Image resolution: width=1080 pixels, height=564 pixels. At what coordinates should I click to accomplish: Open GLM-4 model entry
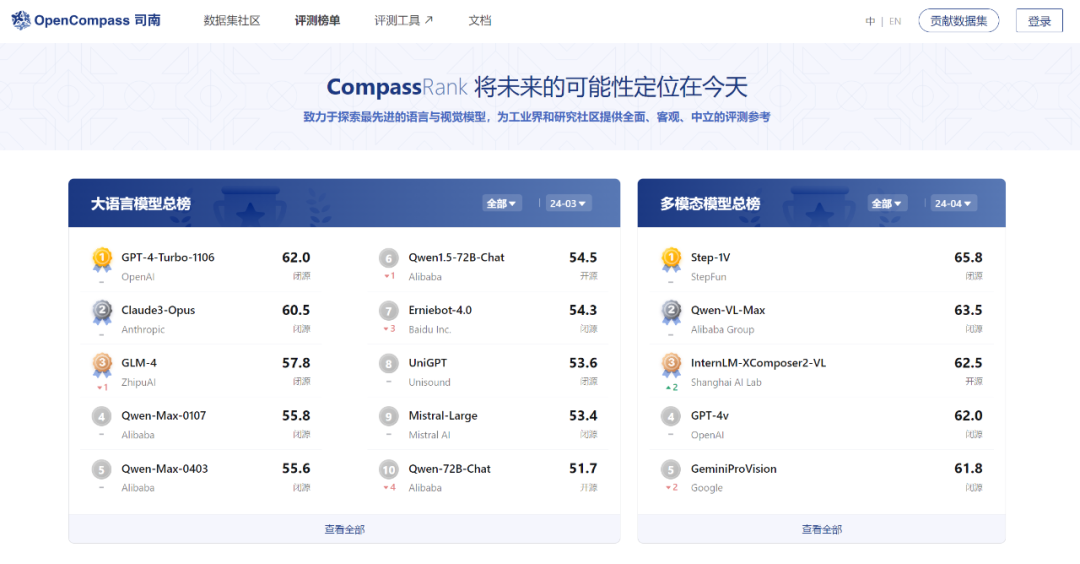(x=139, y=363)
